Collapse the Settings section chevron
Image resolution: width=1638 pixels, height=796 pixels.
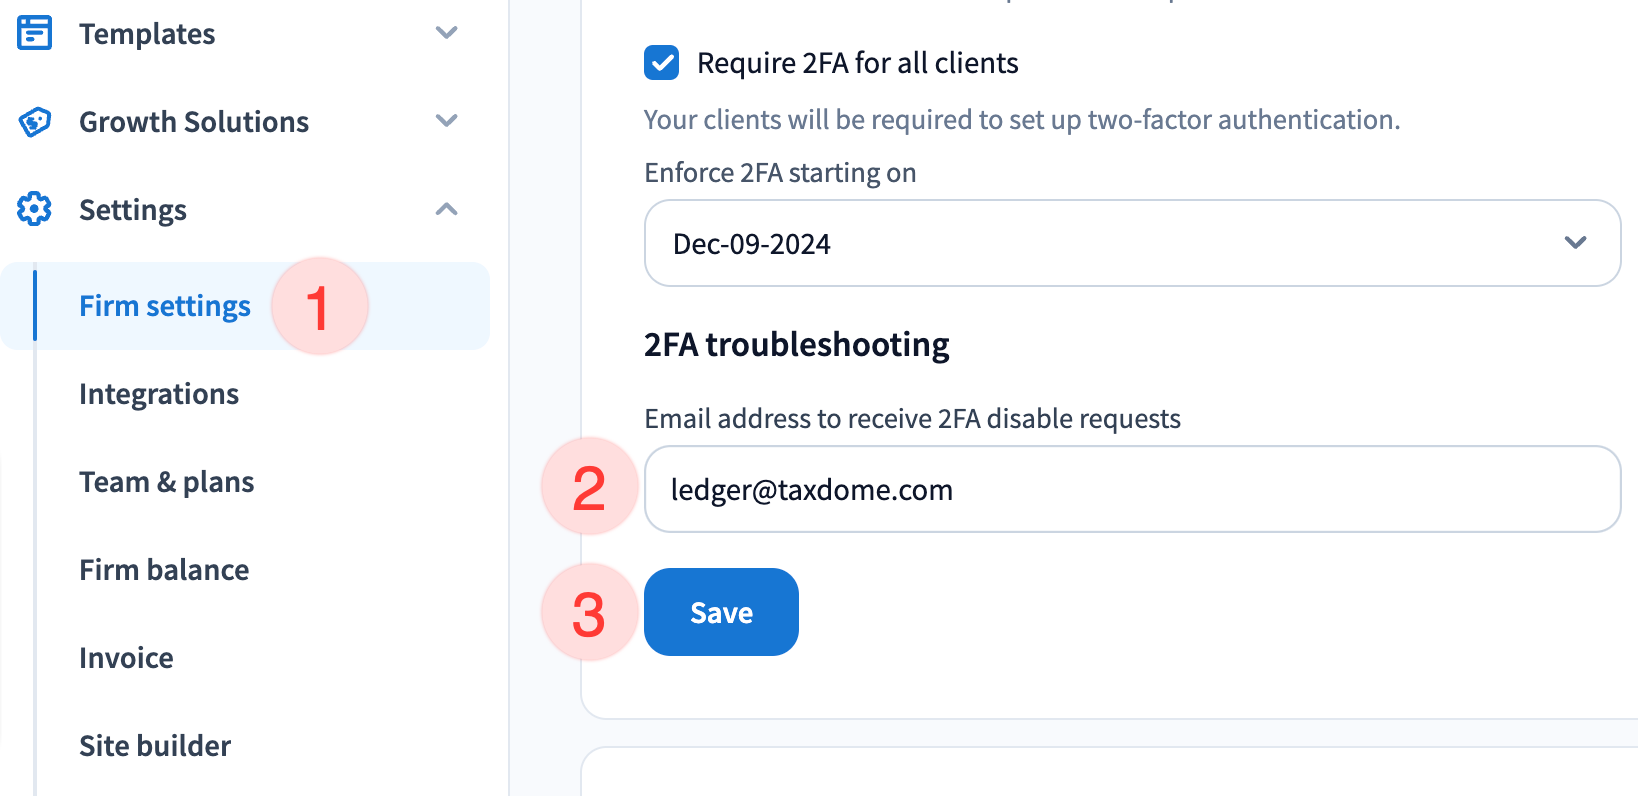pyautogui.click(x=447, y=209)
